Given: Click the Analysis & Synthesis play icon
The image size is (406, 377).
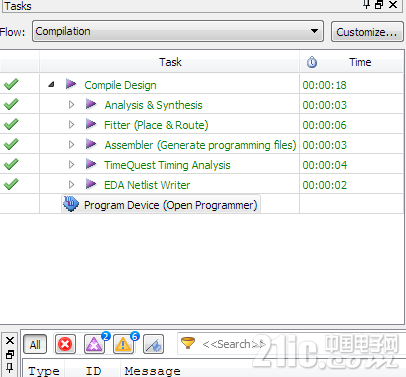Looking at the screenshot, I should coord(91,104).
